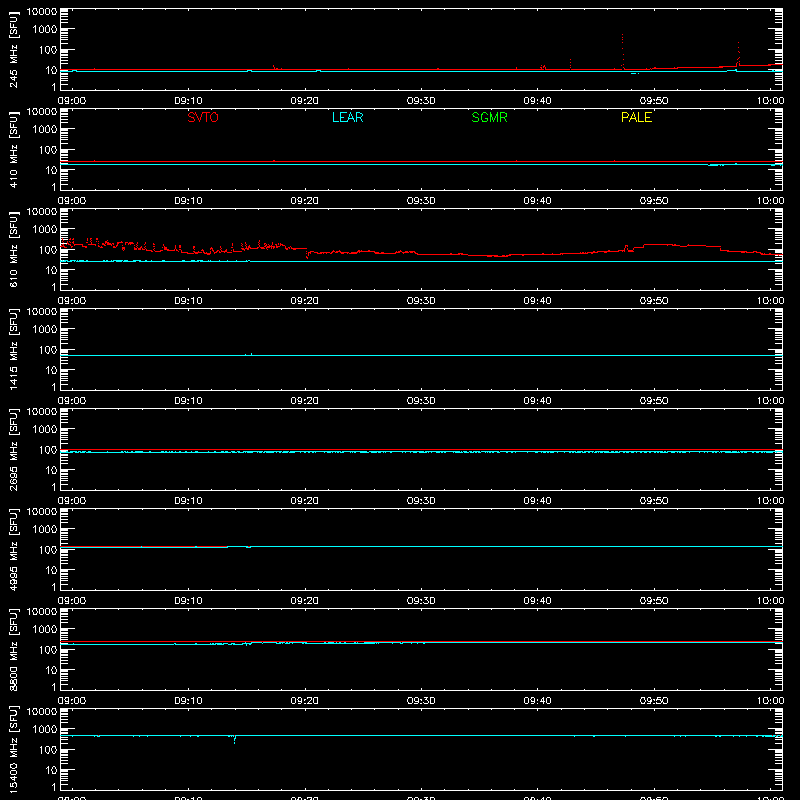The height and width of the screenshot is (800, 800).
Task: Click the 10000 value on the 410 MHz axis
Action: (x=42, y=112)
